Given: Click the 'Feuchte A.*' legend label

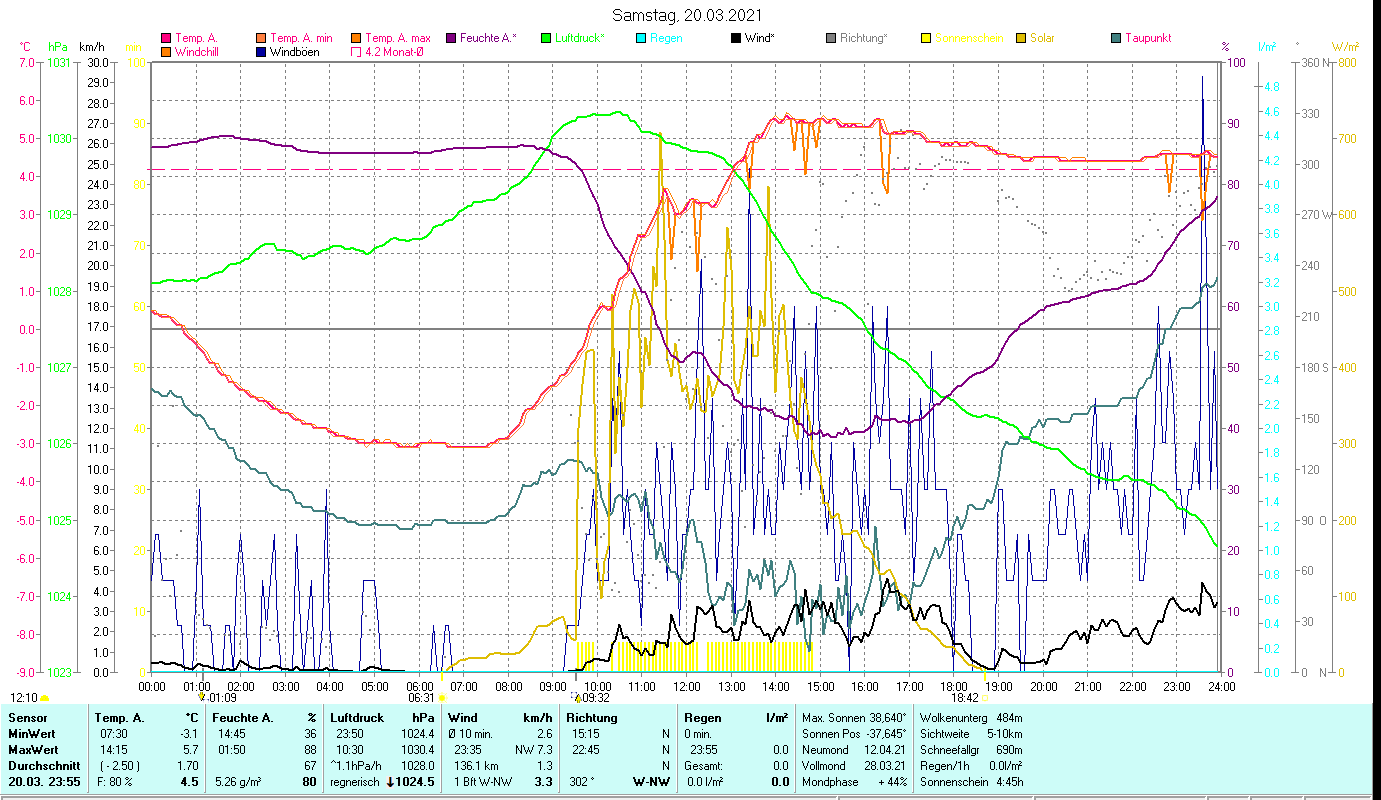Looking at the screenshot, I should (489, 39).
